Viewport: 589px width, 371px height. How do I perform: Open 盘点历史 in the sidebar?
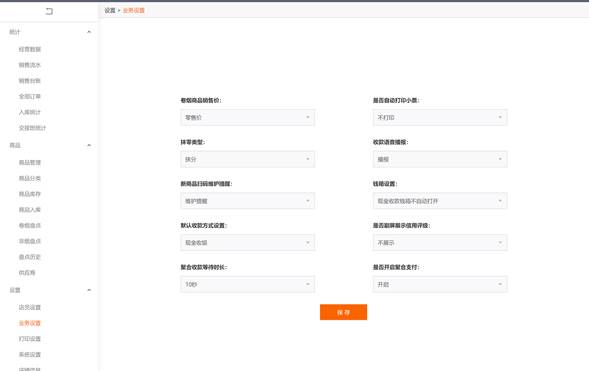click(x=30, y=257)
